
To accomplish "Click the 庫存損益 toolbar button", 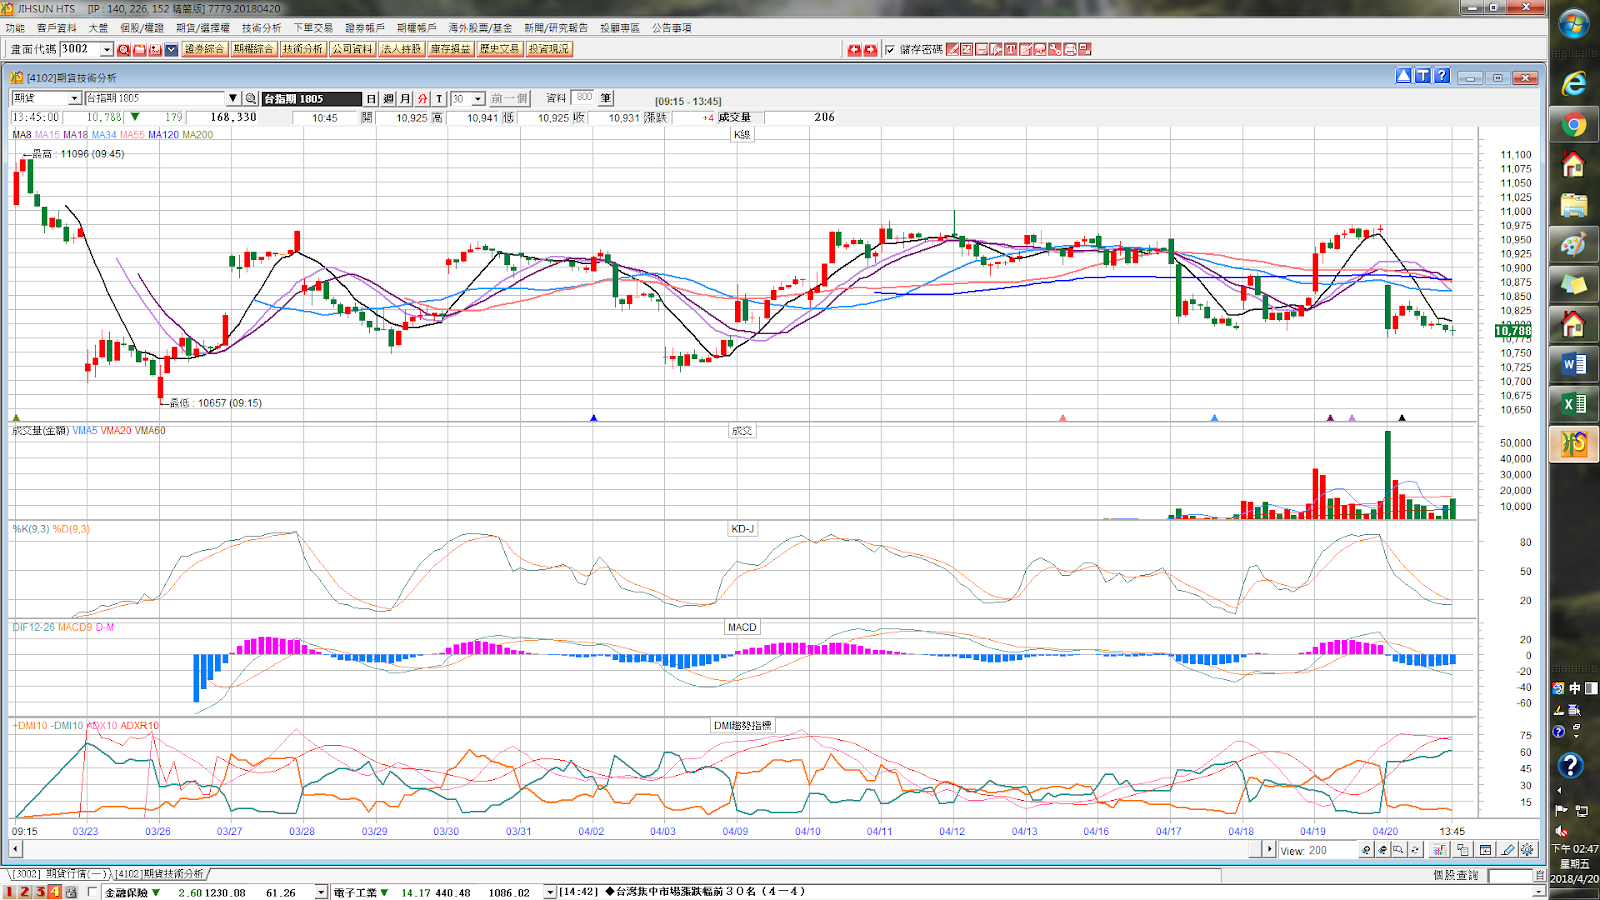I will coord(450,49).
